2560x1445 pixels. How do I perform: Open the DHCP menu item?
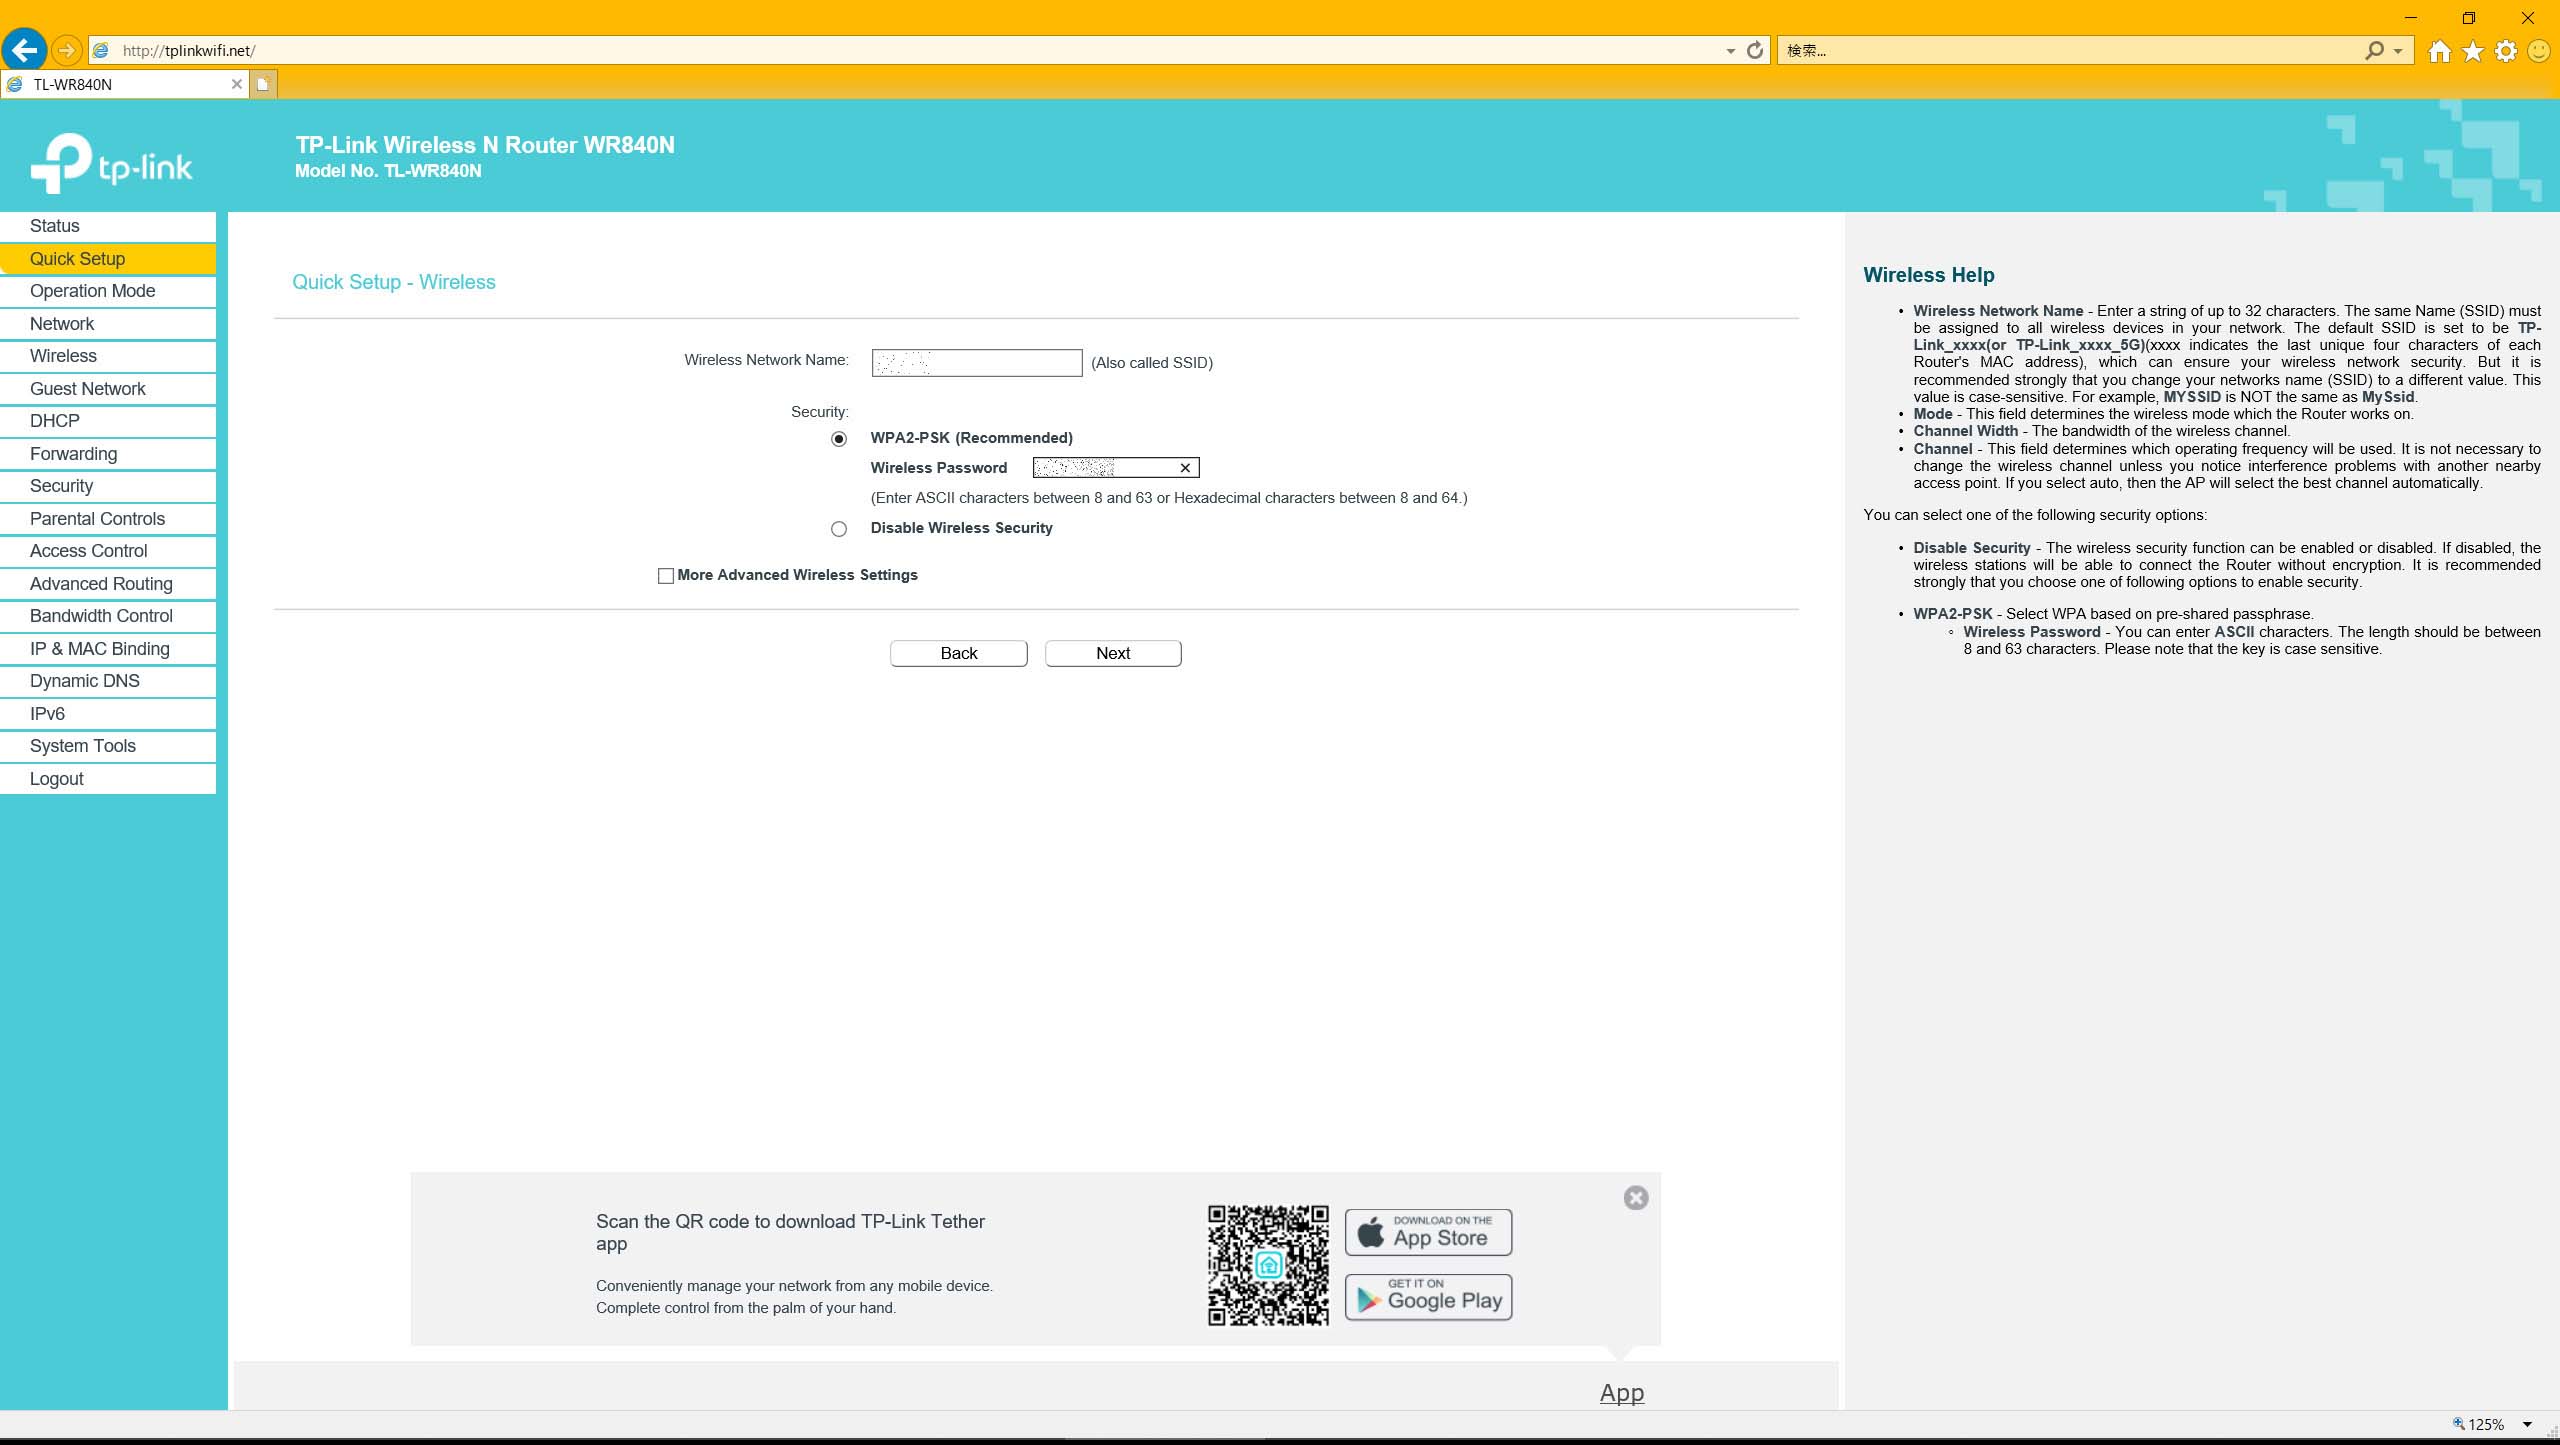[x=108, y=421]
